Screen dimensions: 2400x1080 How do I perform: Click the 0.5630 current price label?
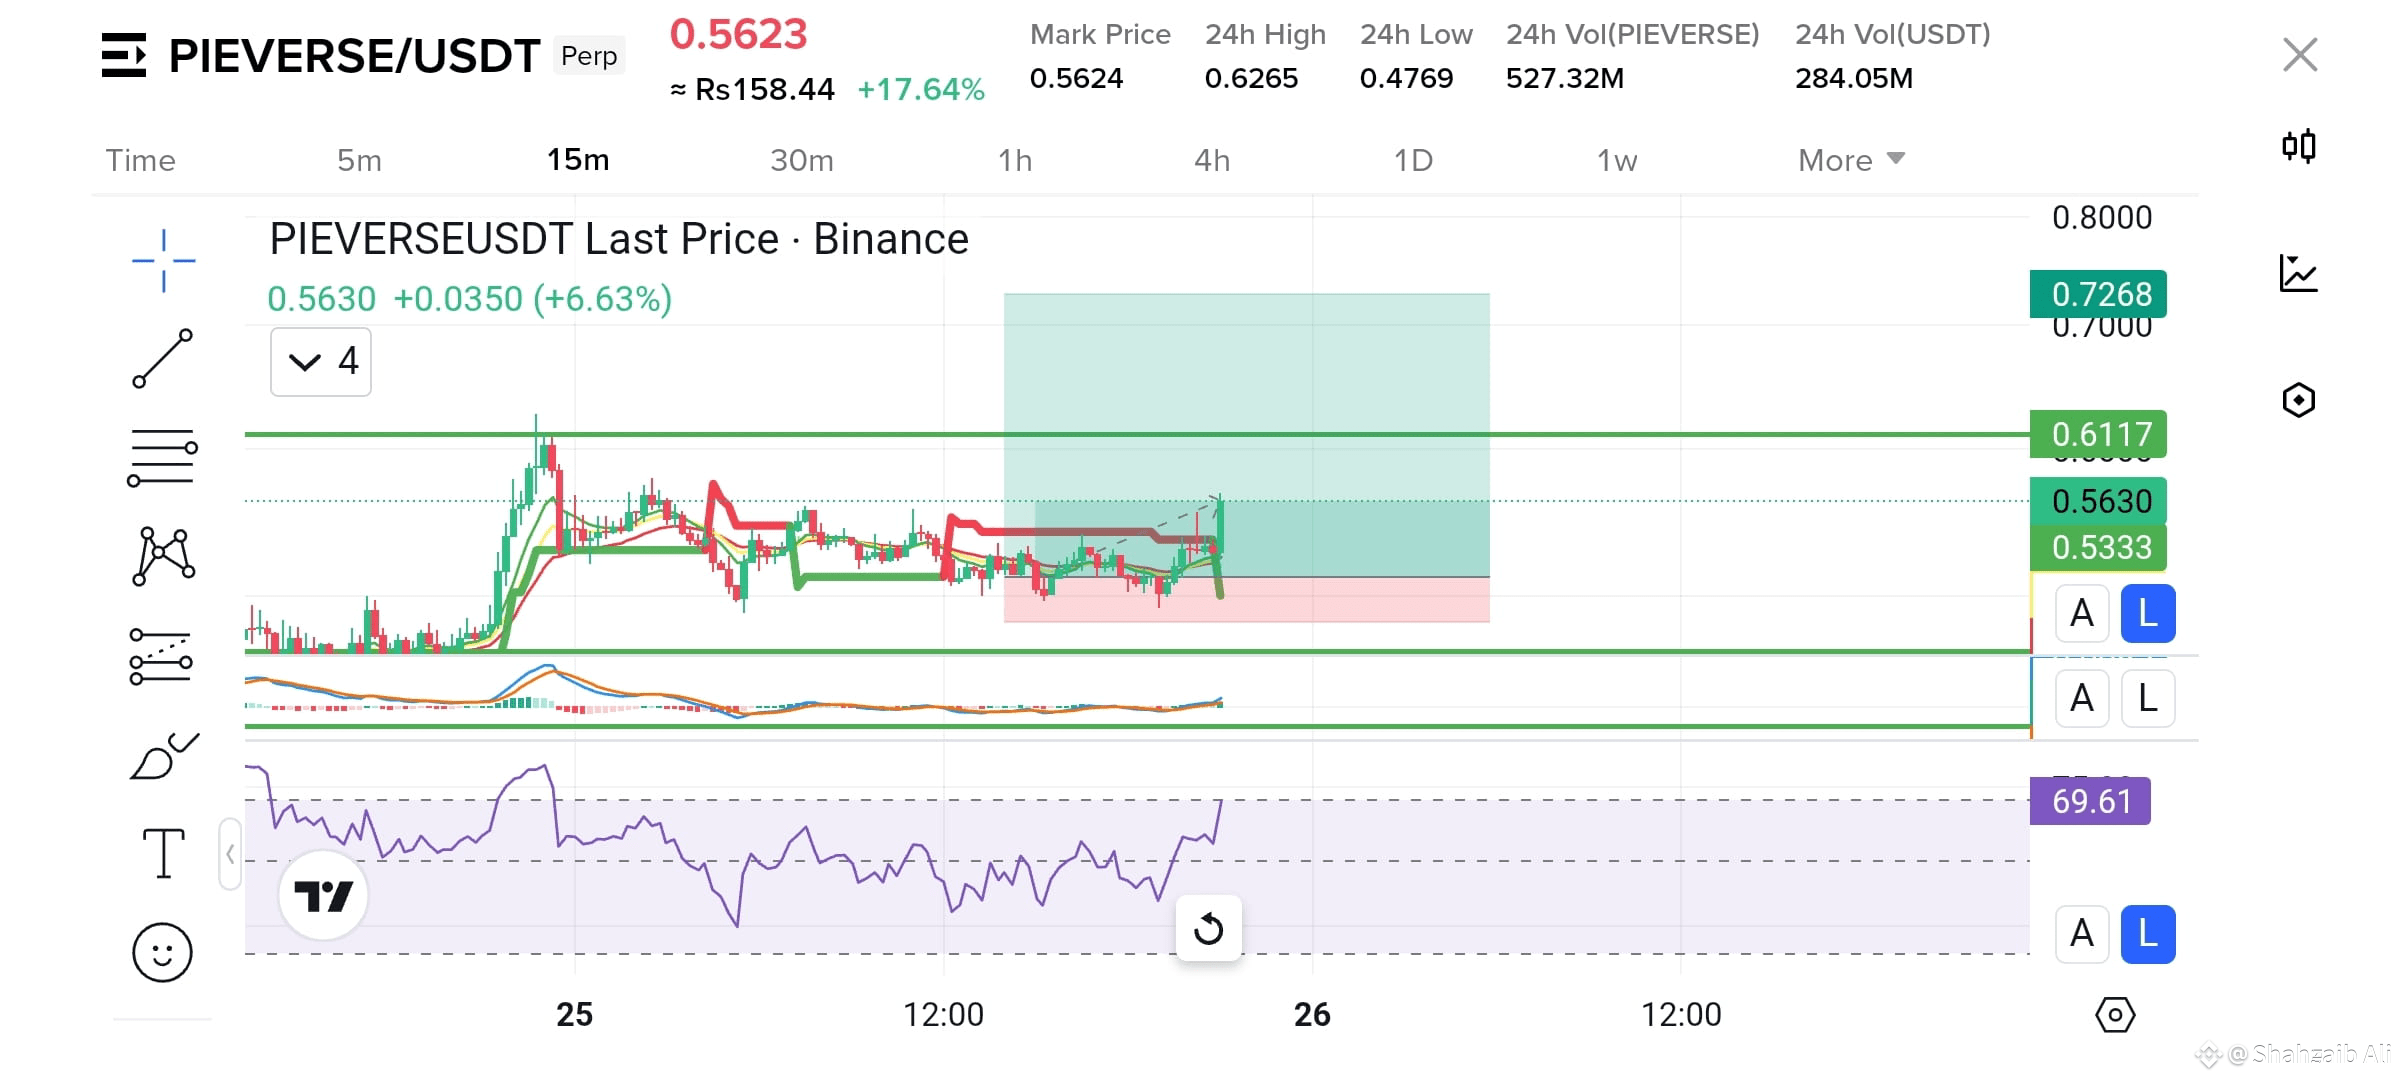click(x=2098, y=500)
